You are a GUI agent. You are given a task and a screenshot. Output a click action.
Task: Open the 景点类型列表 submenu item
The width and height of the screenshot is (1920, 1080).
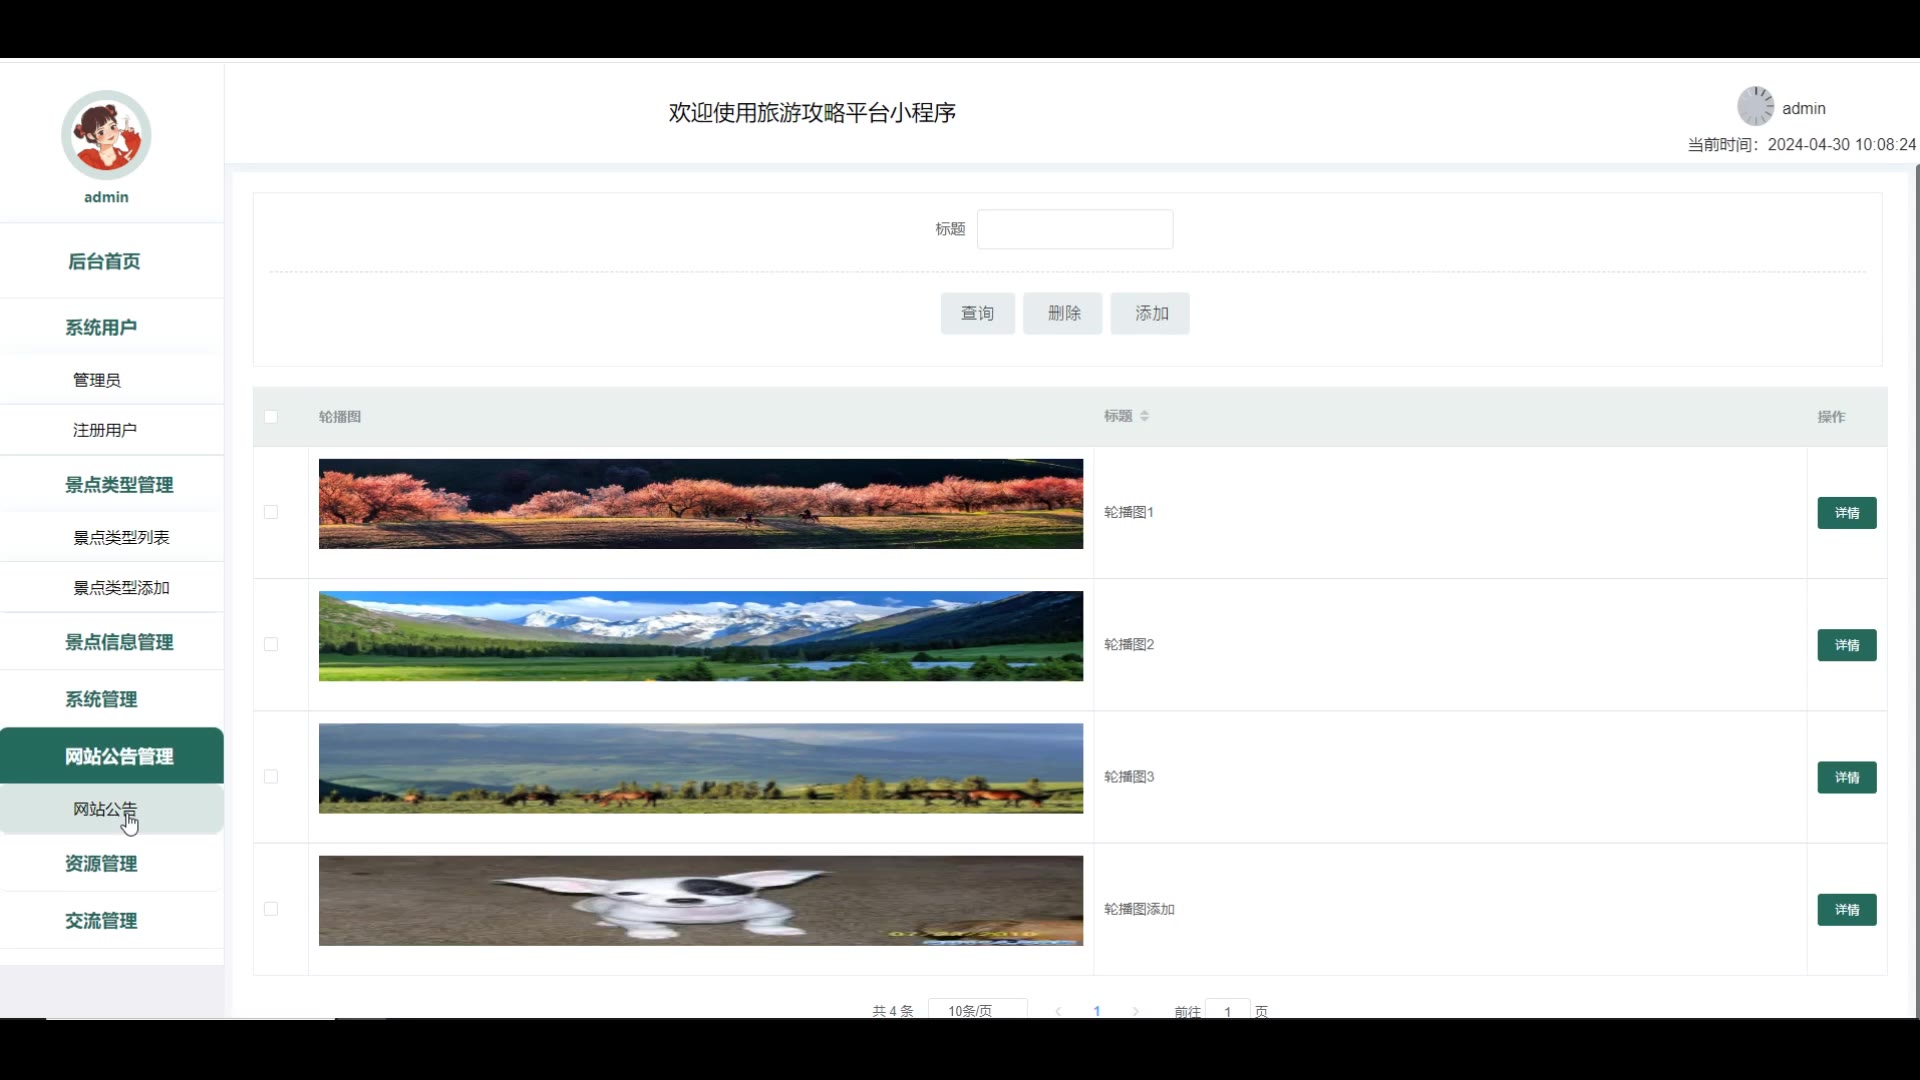[121, 537]
